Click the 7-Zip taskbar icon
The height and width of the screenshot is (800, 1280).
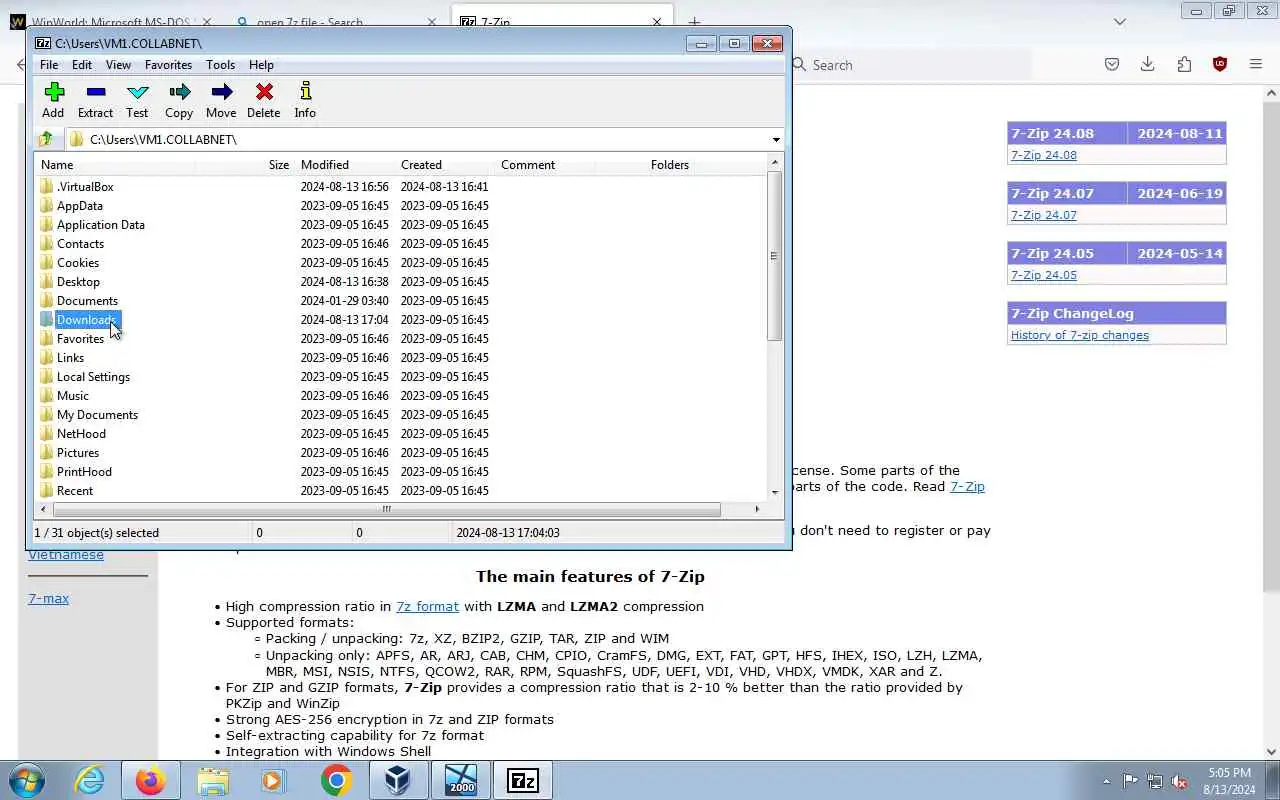tap(523, 780)
